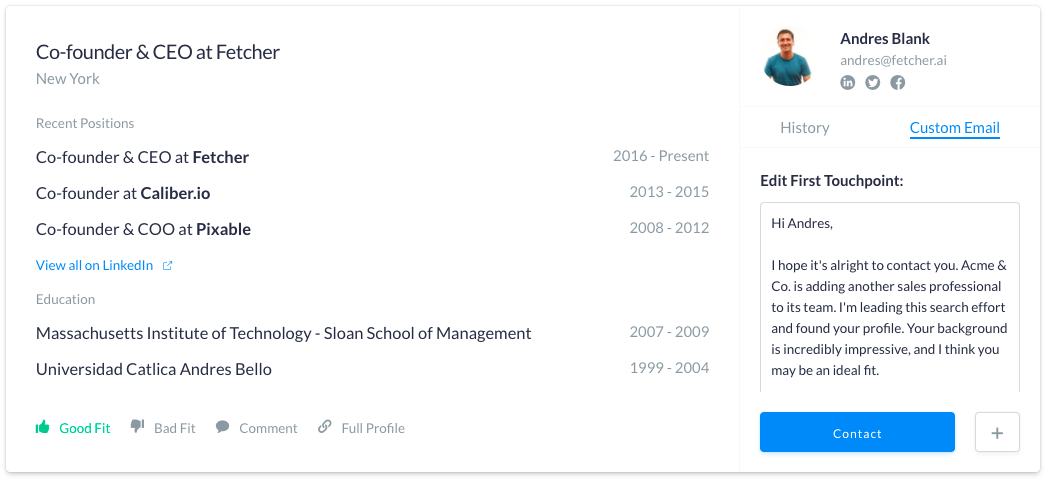Click the andres@fetcher.ai email address

click(893, 61)
